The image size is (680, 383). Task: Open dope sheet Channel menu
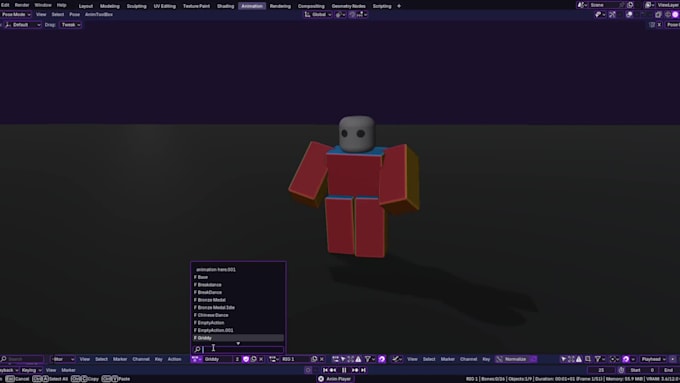(x=141, y=359)
